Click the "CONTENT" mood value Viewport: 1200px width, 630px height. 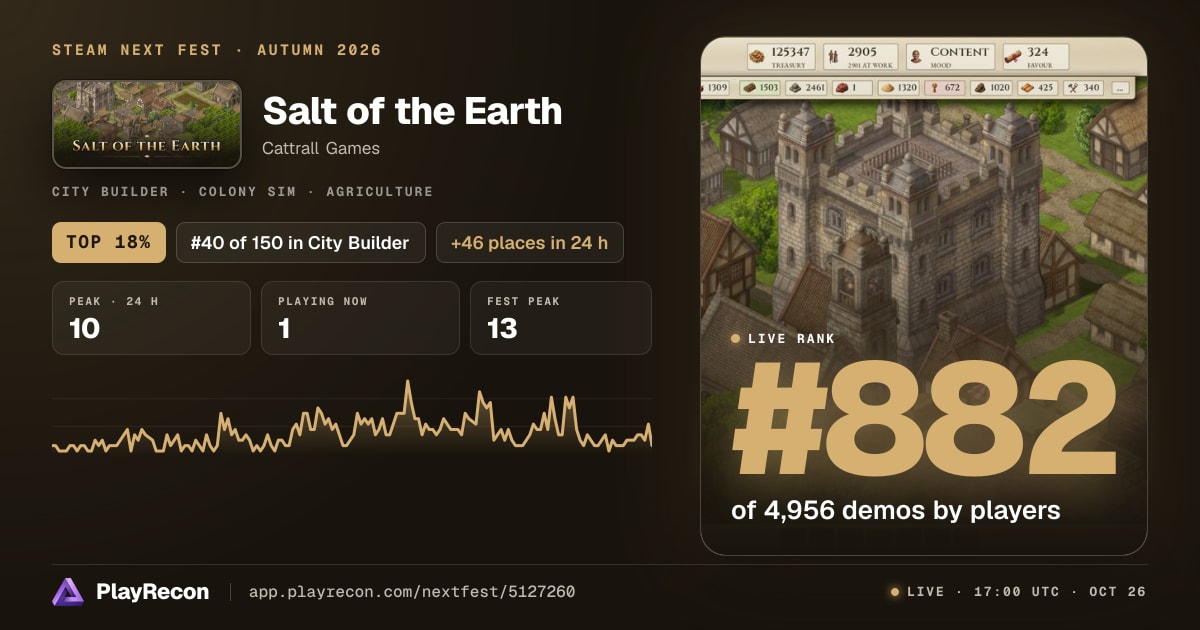coord(959,52)
